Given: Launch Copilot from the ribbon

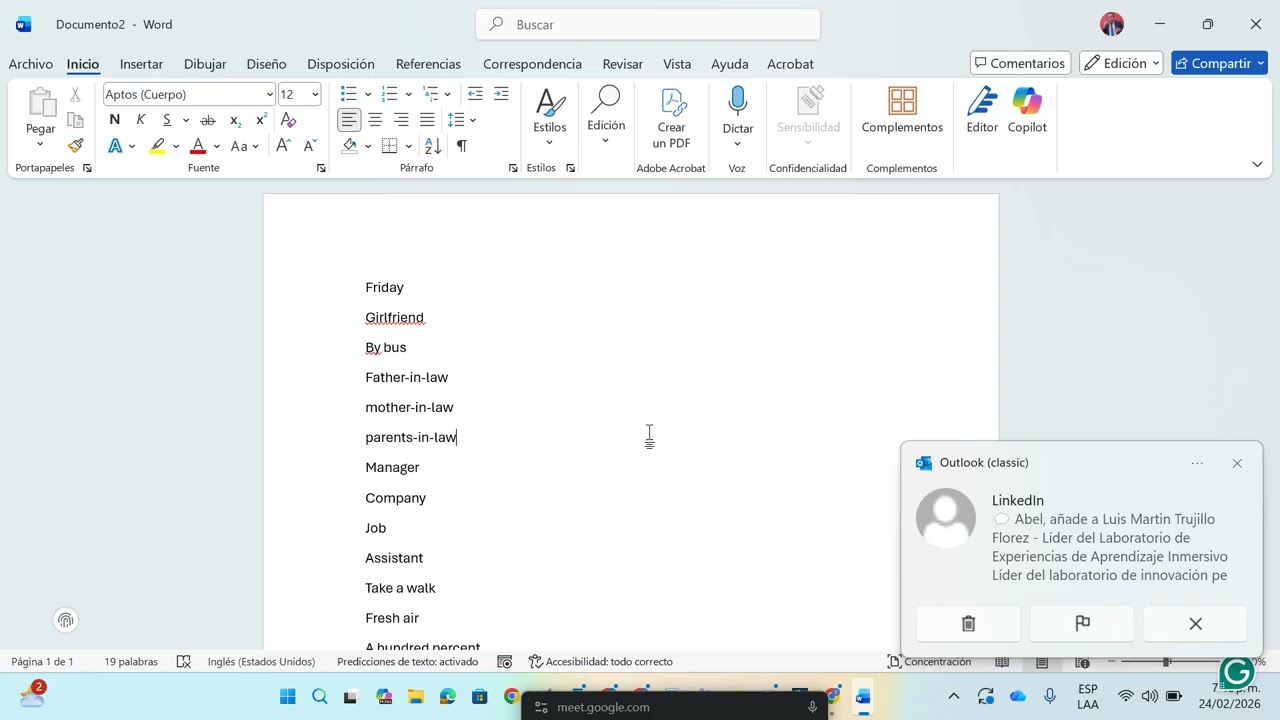Looking at the screenshot, I should pyautogui.click(x=1027, y=110).
